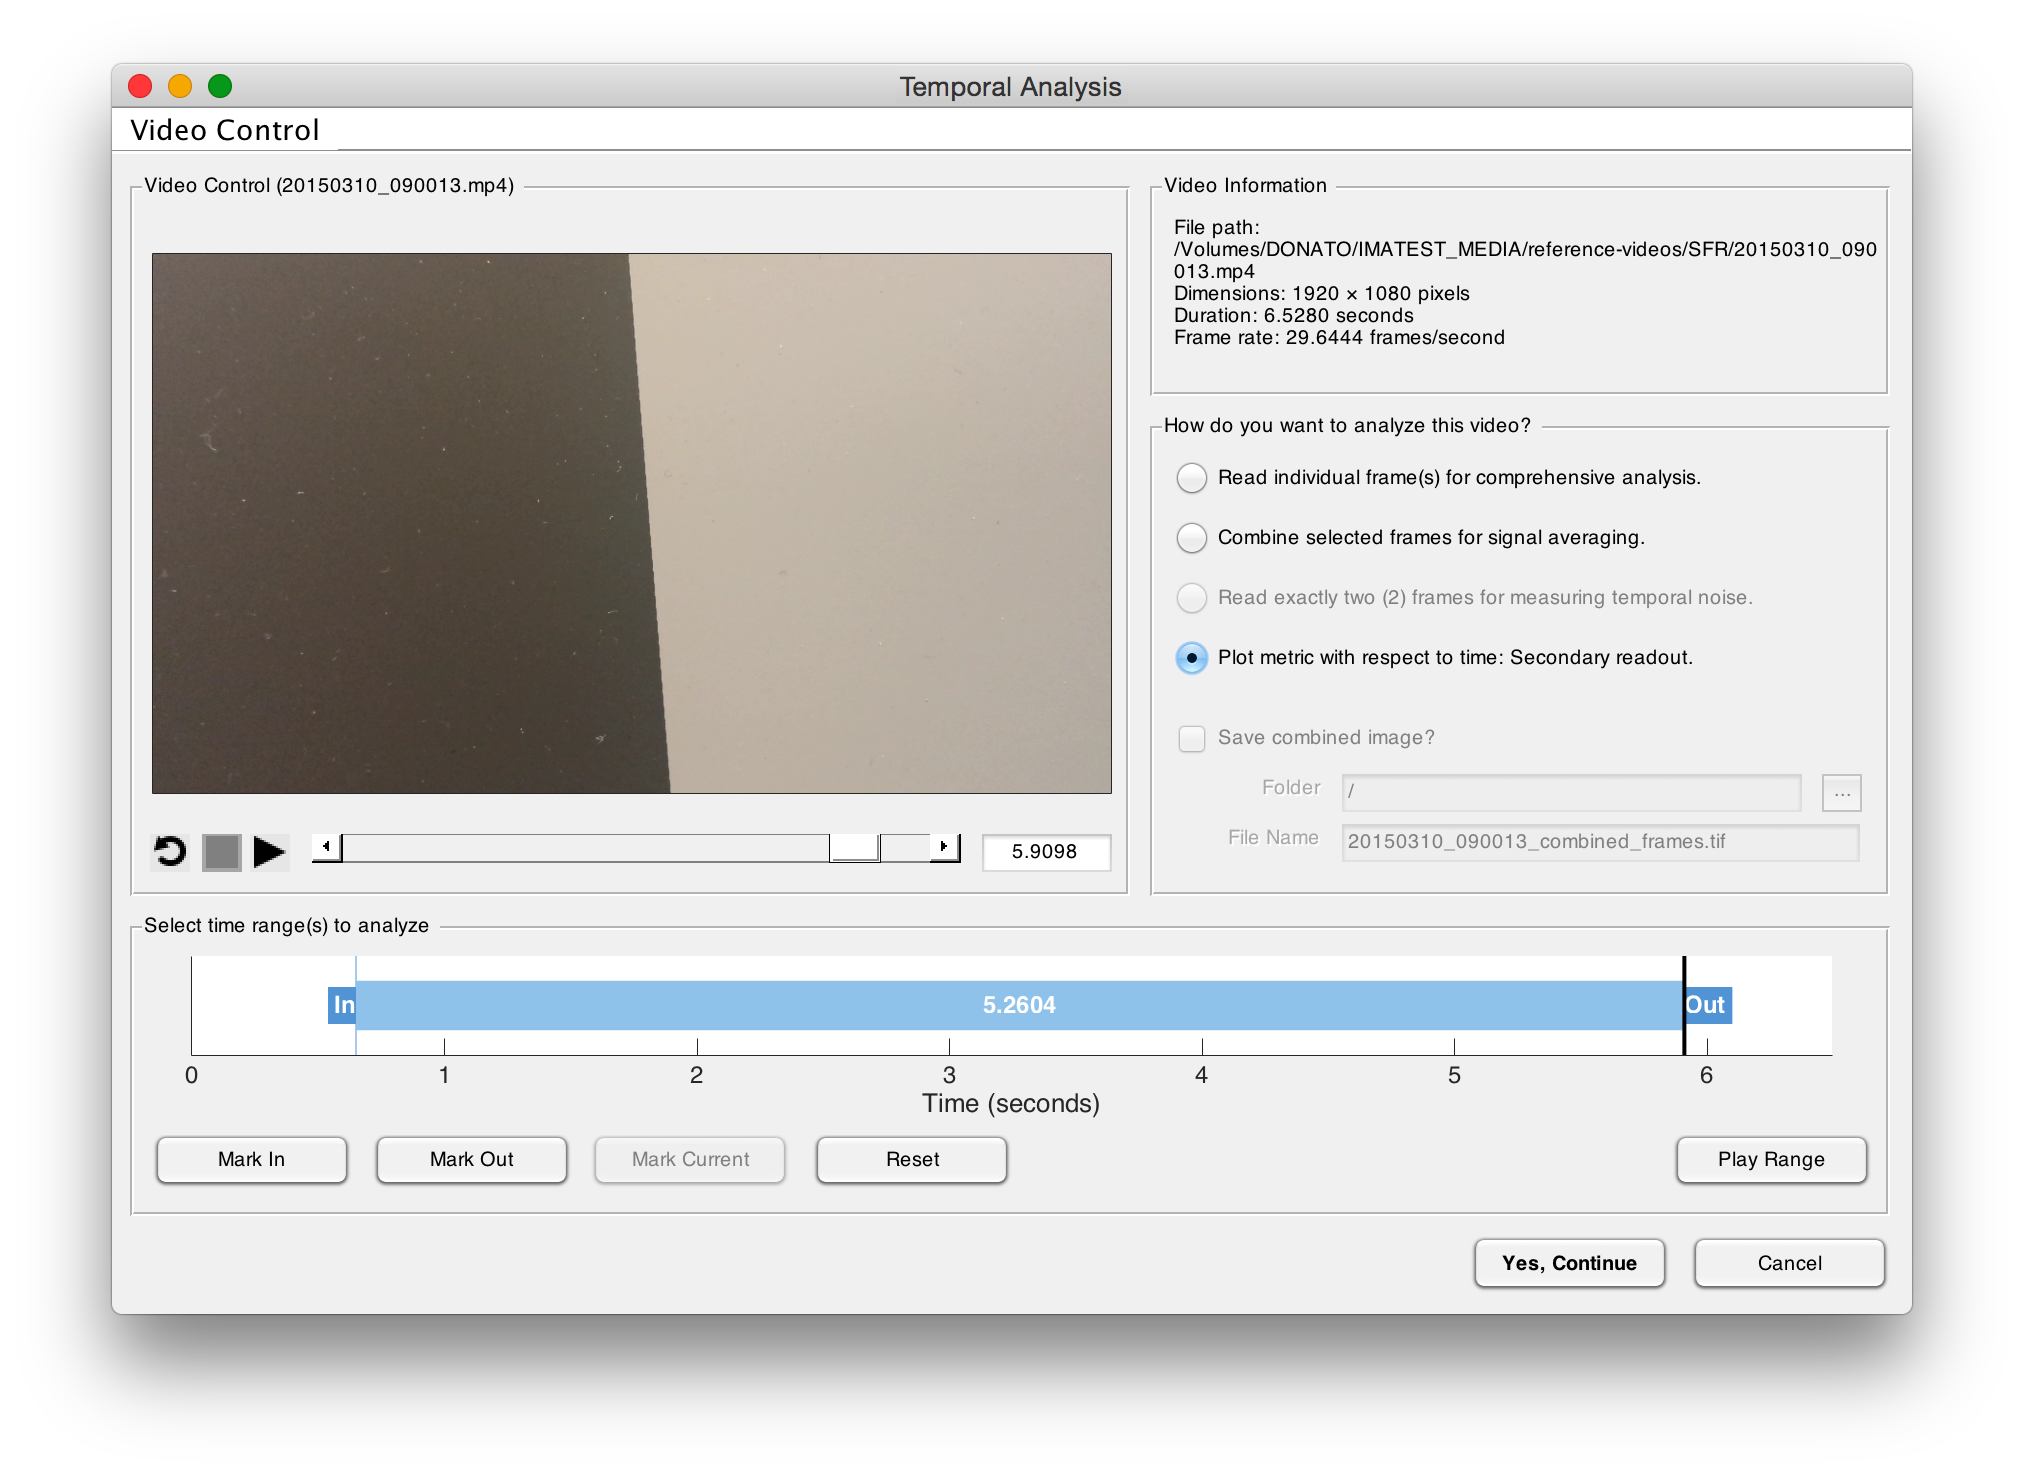
Task: Click the Video Control tab heading
Action: 225,130
